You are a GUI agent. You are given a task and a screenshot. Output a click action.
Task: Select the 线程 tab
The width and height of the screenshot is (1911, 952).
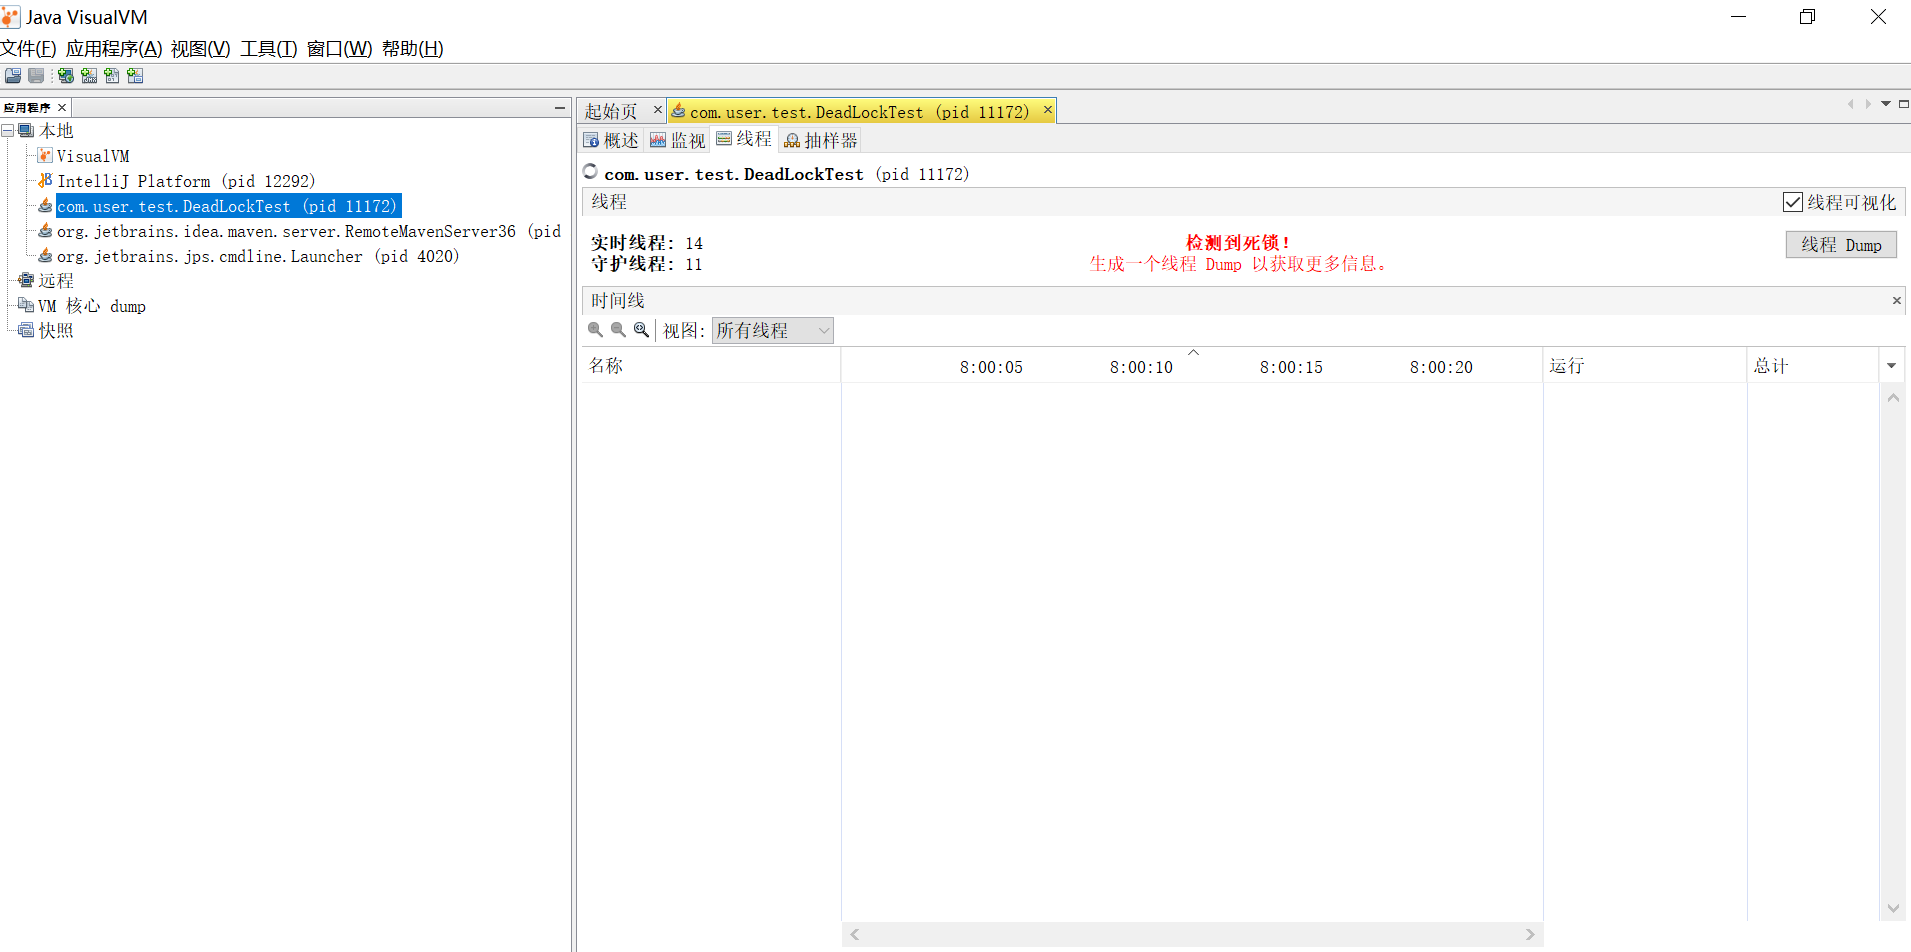(x=744, y=139)
